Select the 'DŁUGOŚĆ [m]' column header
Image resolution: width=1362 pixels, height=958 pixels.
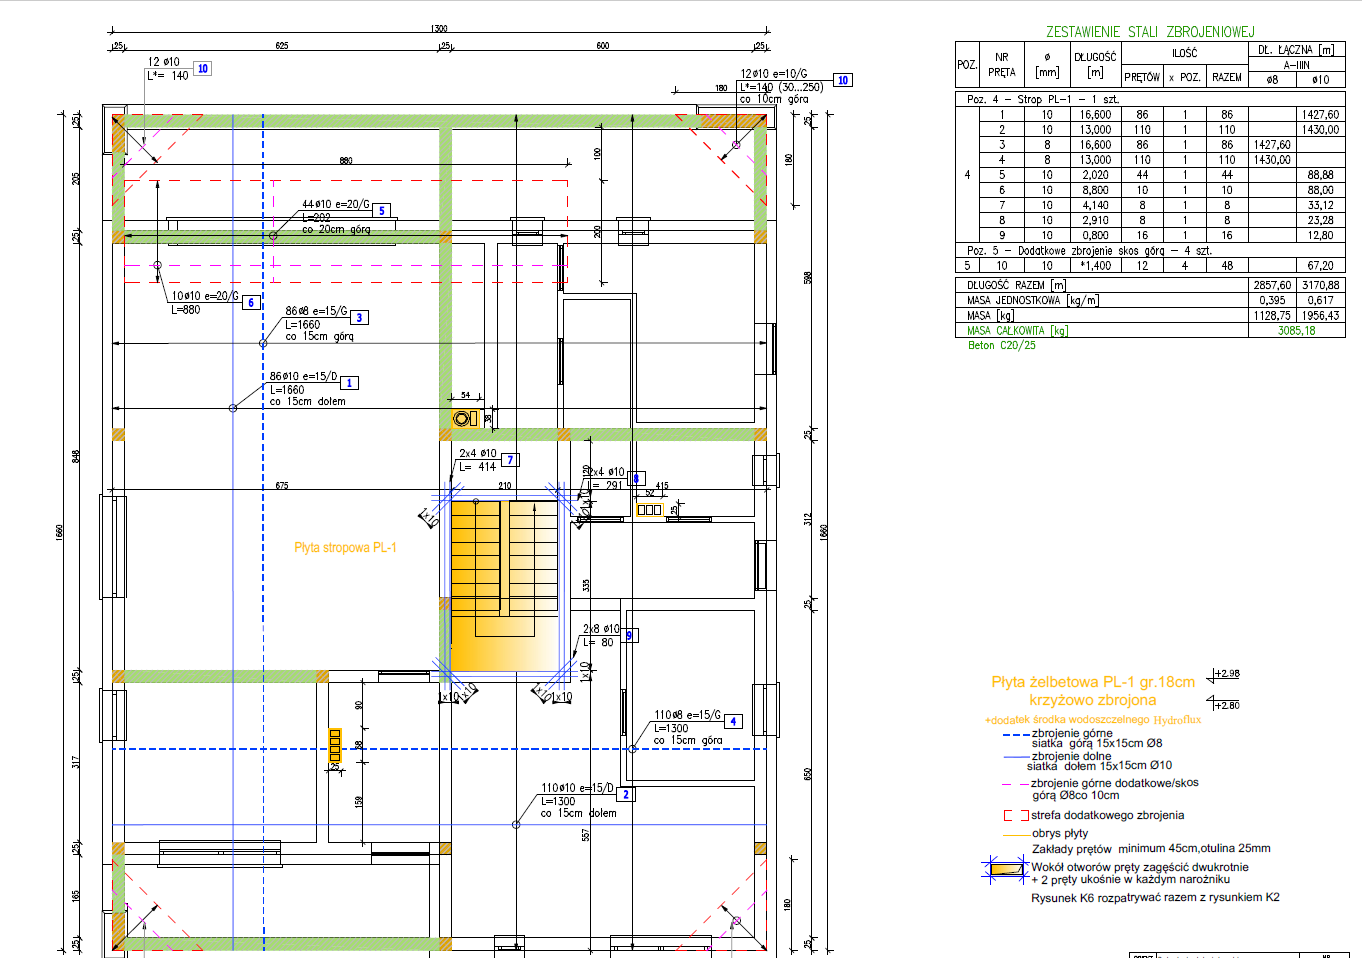[1095, 64]
